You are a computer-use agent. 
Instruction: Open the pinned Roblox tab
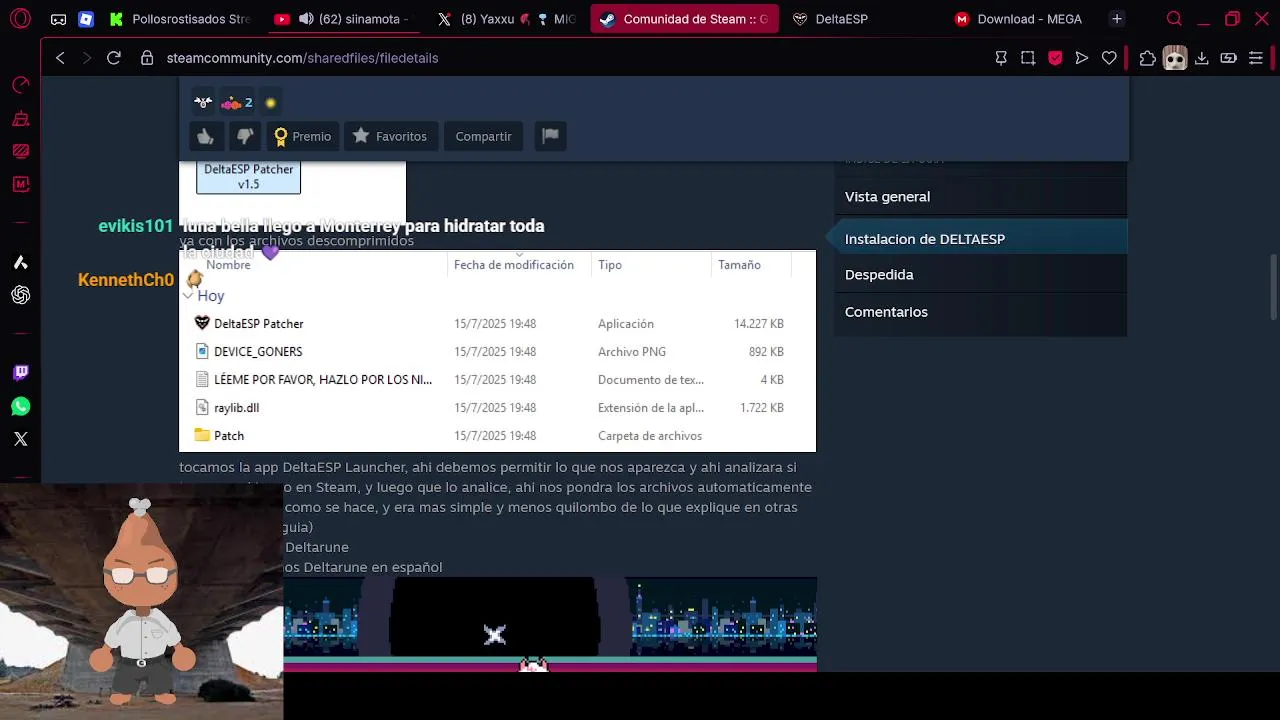pyautogui.click(x=86, y=19)
